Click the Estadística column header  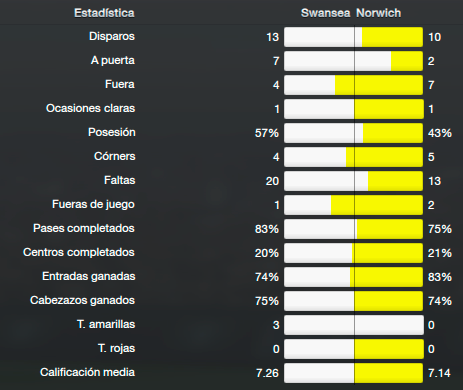point(104,13)
